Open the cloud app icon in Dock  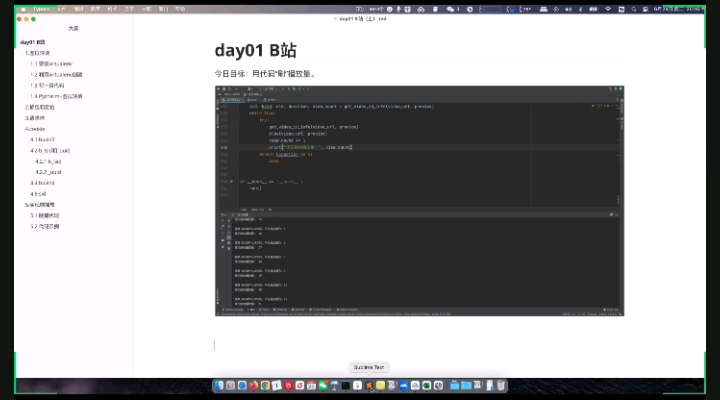click(415, 385)
